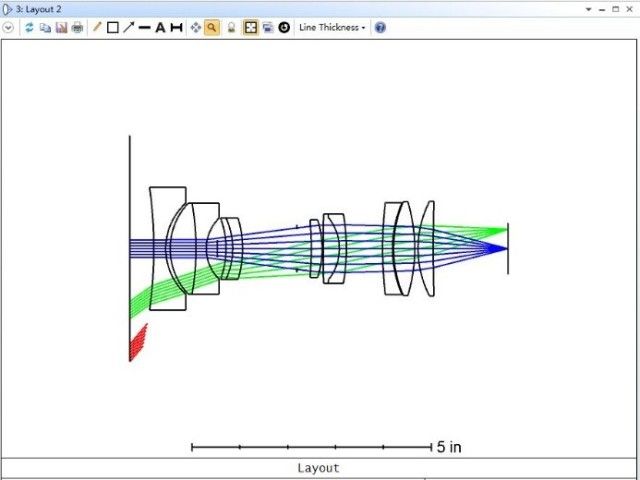Screen dimensions: 640x480
Task: Select the H dimension measure tool
Action: (176, 28)
